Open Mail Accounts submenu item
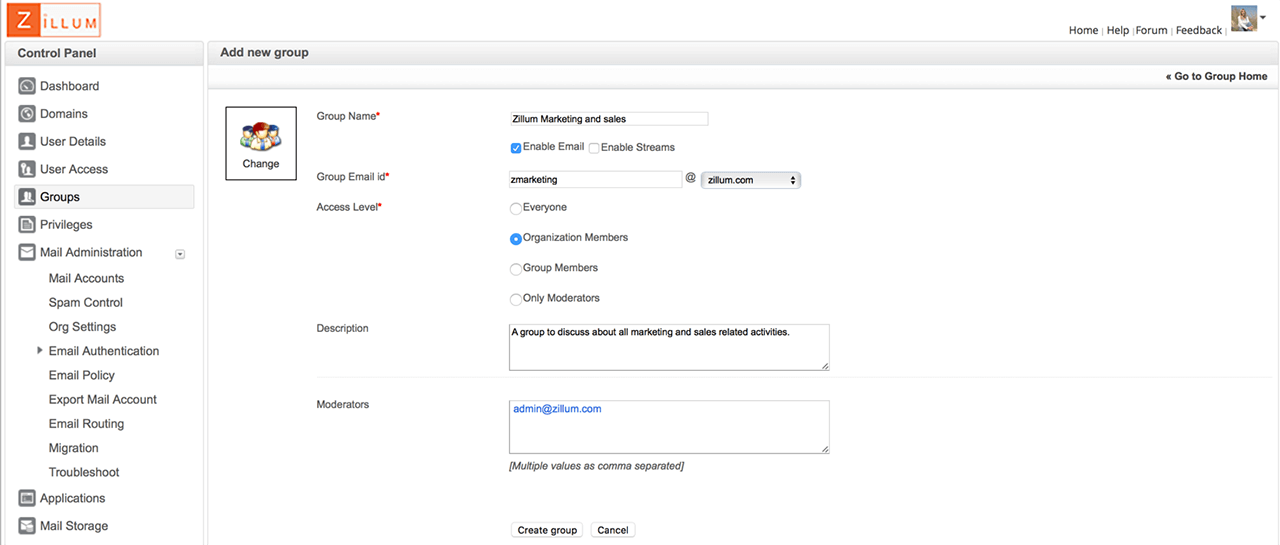Screen dimensions: 1280x545 point(86,279)
